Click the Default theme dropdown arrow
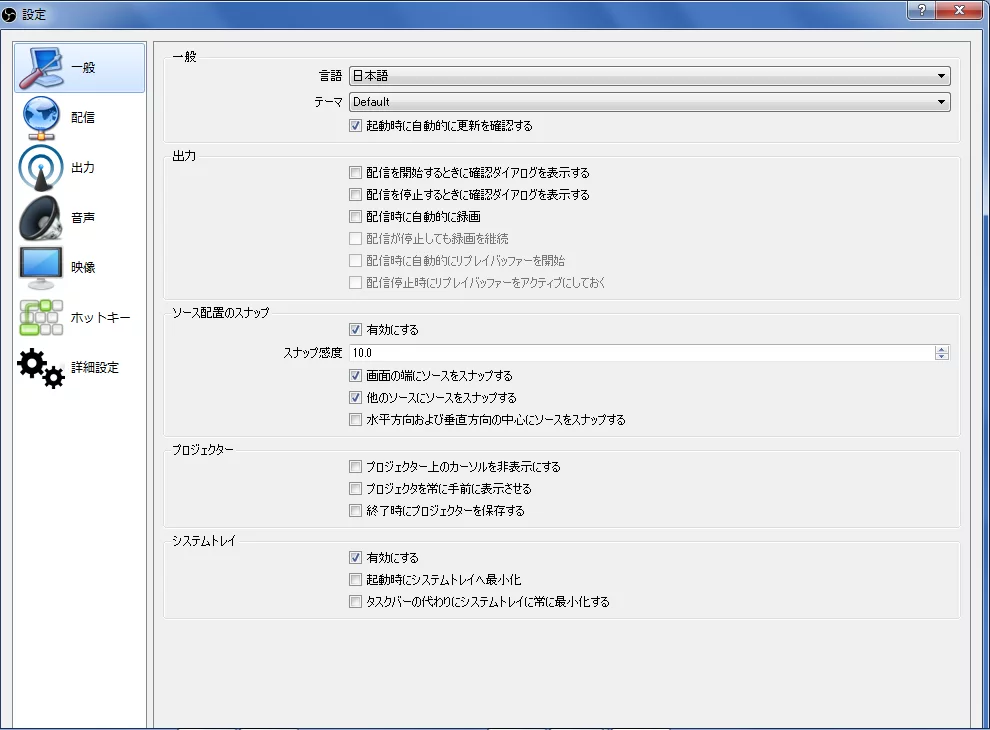 941,102
